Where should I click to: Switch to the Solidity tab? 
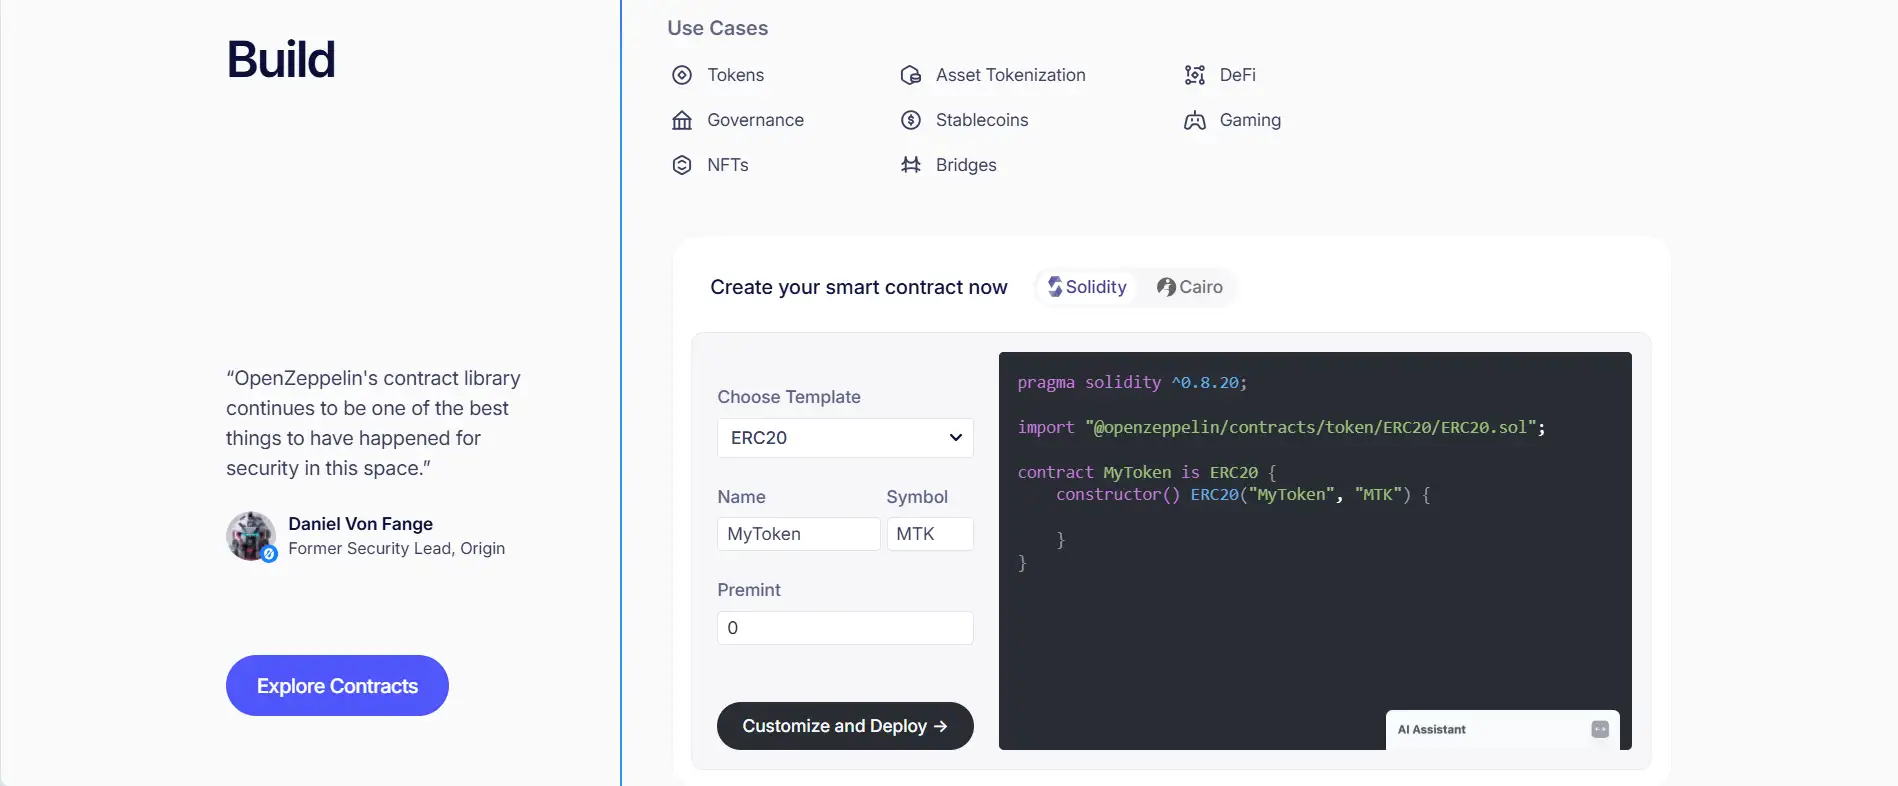(1087, 287)
